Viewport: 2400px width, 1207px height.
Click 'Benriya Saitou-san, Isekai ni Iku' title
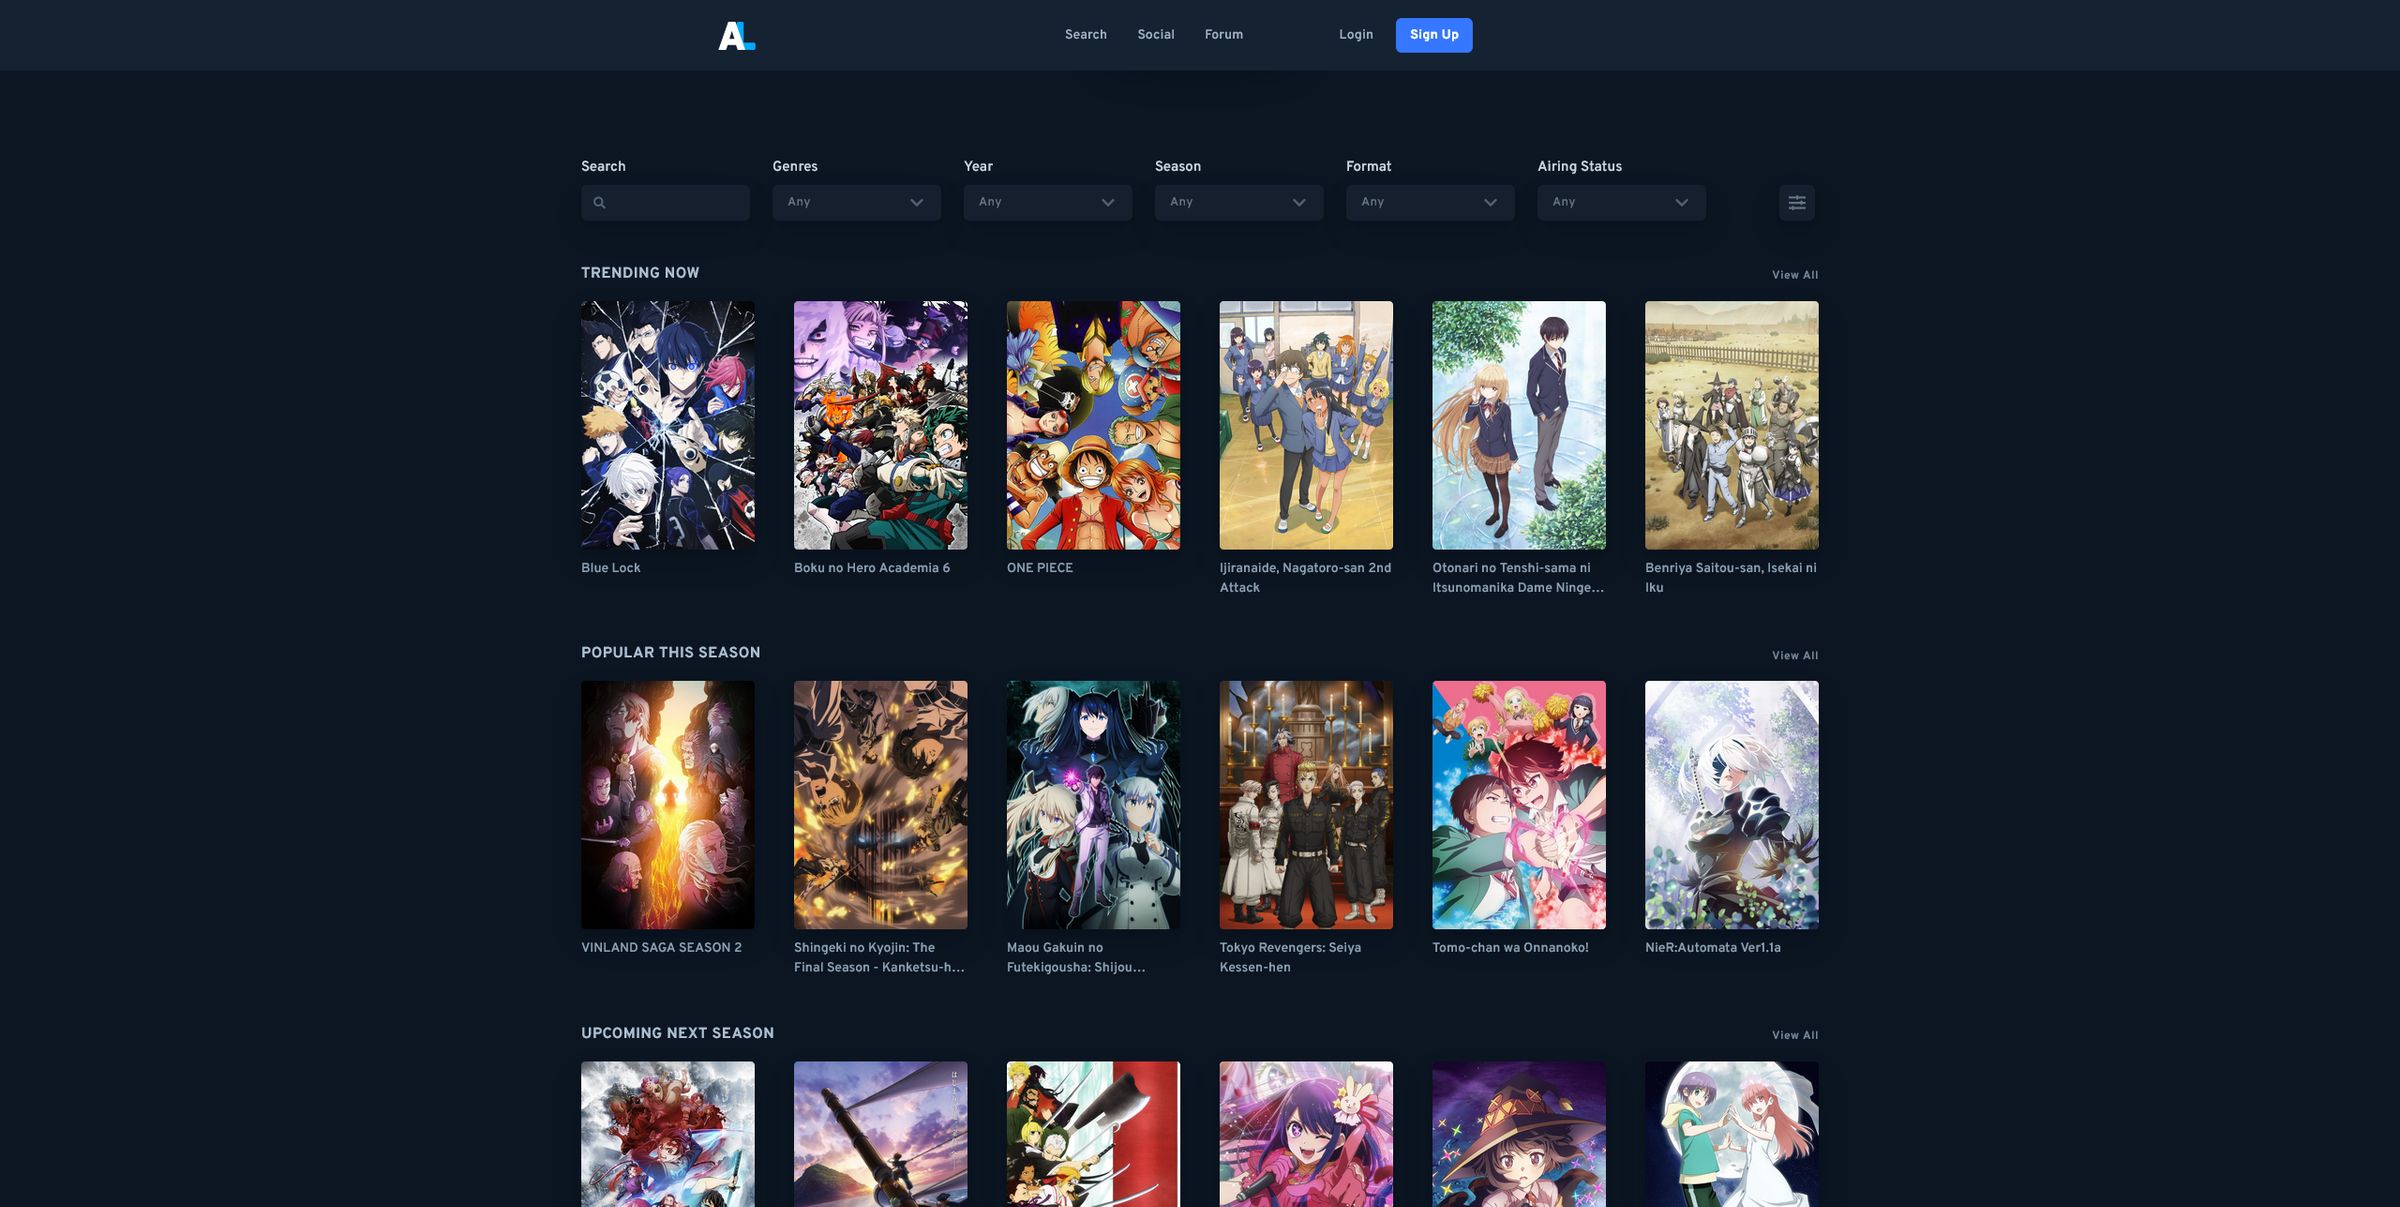[1731, 578]
